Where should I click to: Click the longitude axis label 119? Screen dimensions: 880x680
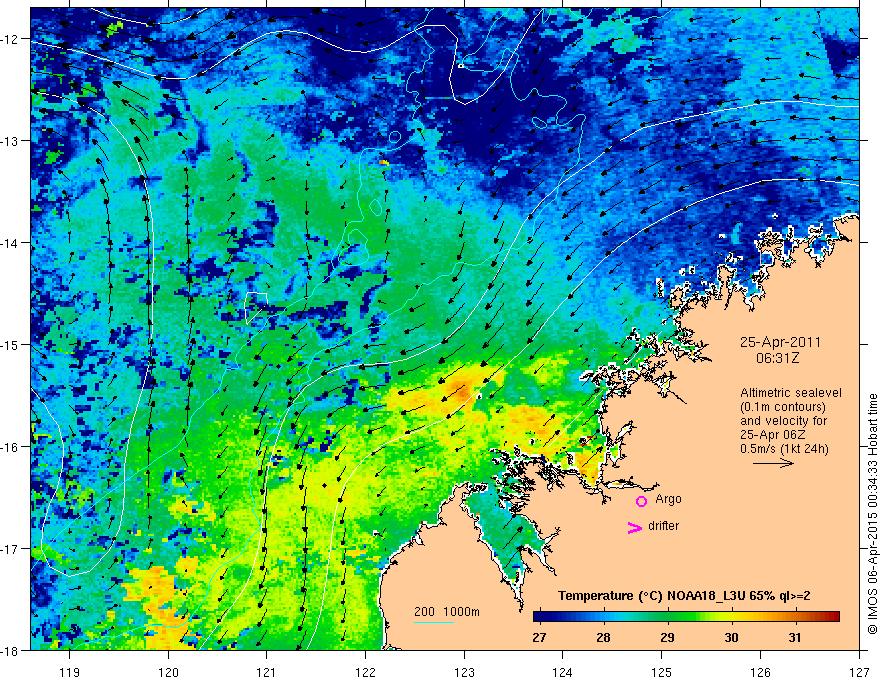(70, 672)
